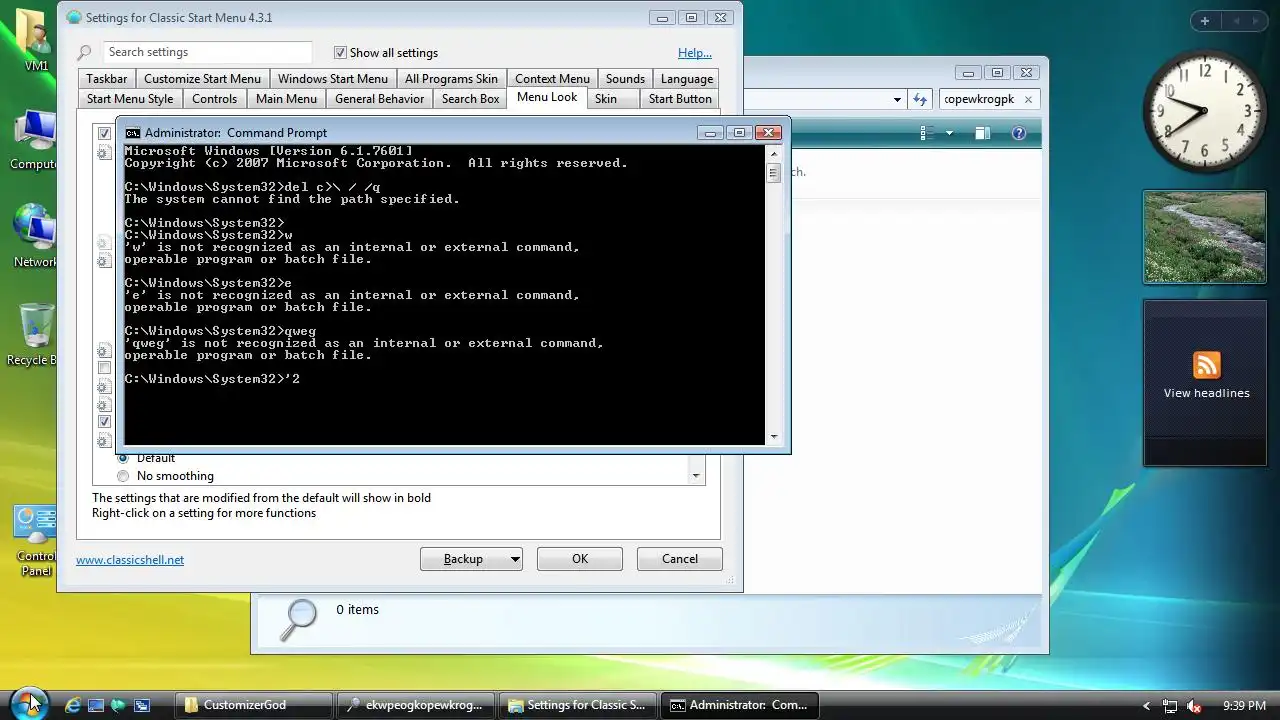This screenshot has height=720, width=1280.
Task: Visit the www.classicshell.net link
Action: pos(130,560)
